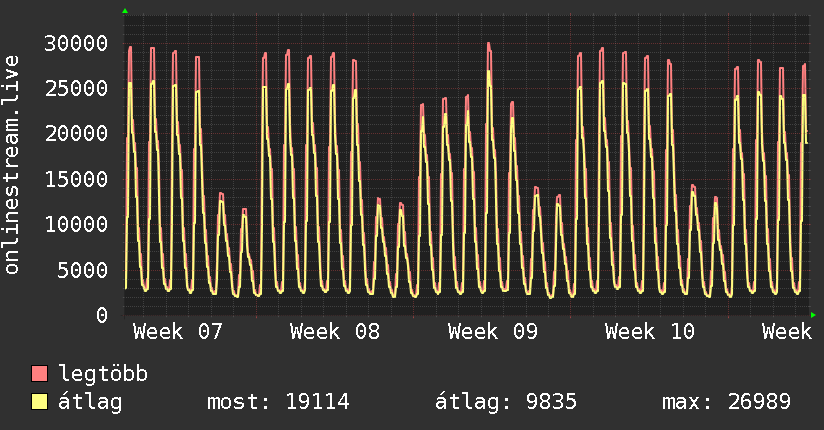Click the yellow átlag legend swatch
The width and height of the screenshot is (824, 430).
click(x=40, y=403)
